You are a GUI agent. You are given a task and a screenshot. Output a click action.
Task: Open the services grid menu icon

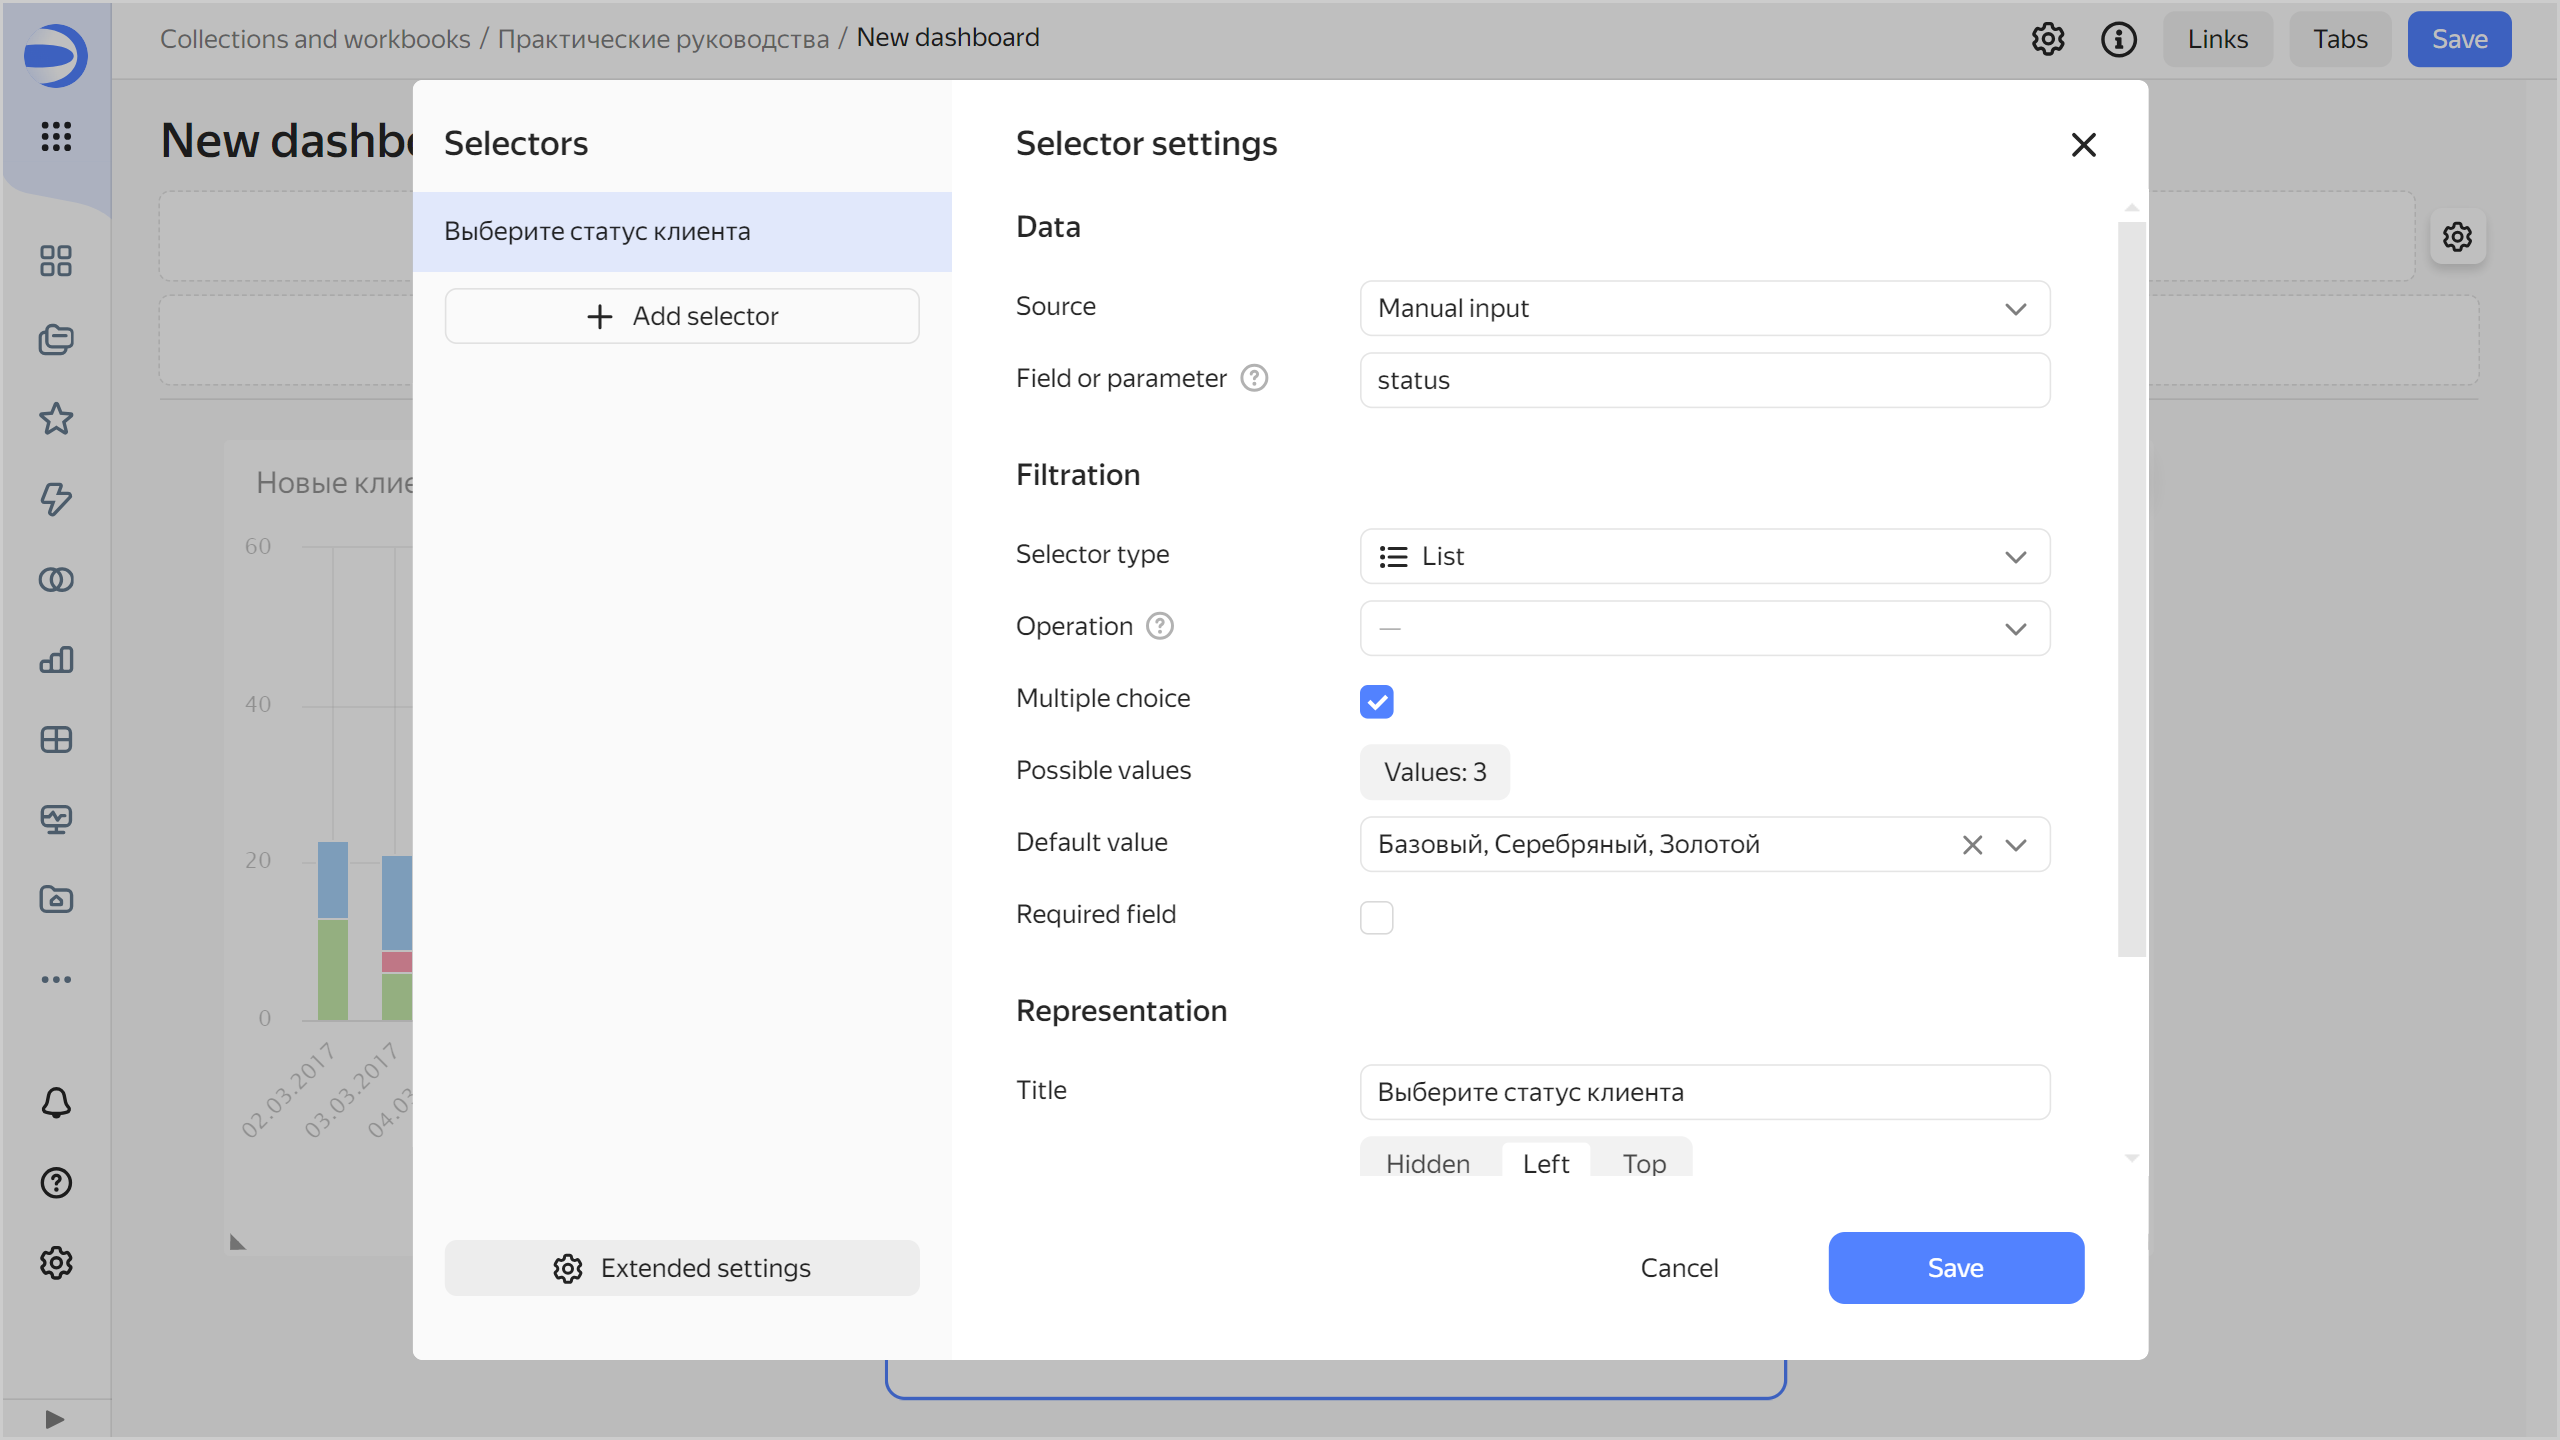56,136
